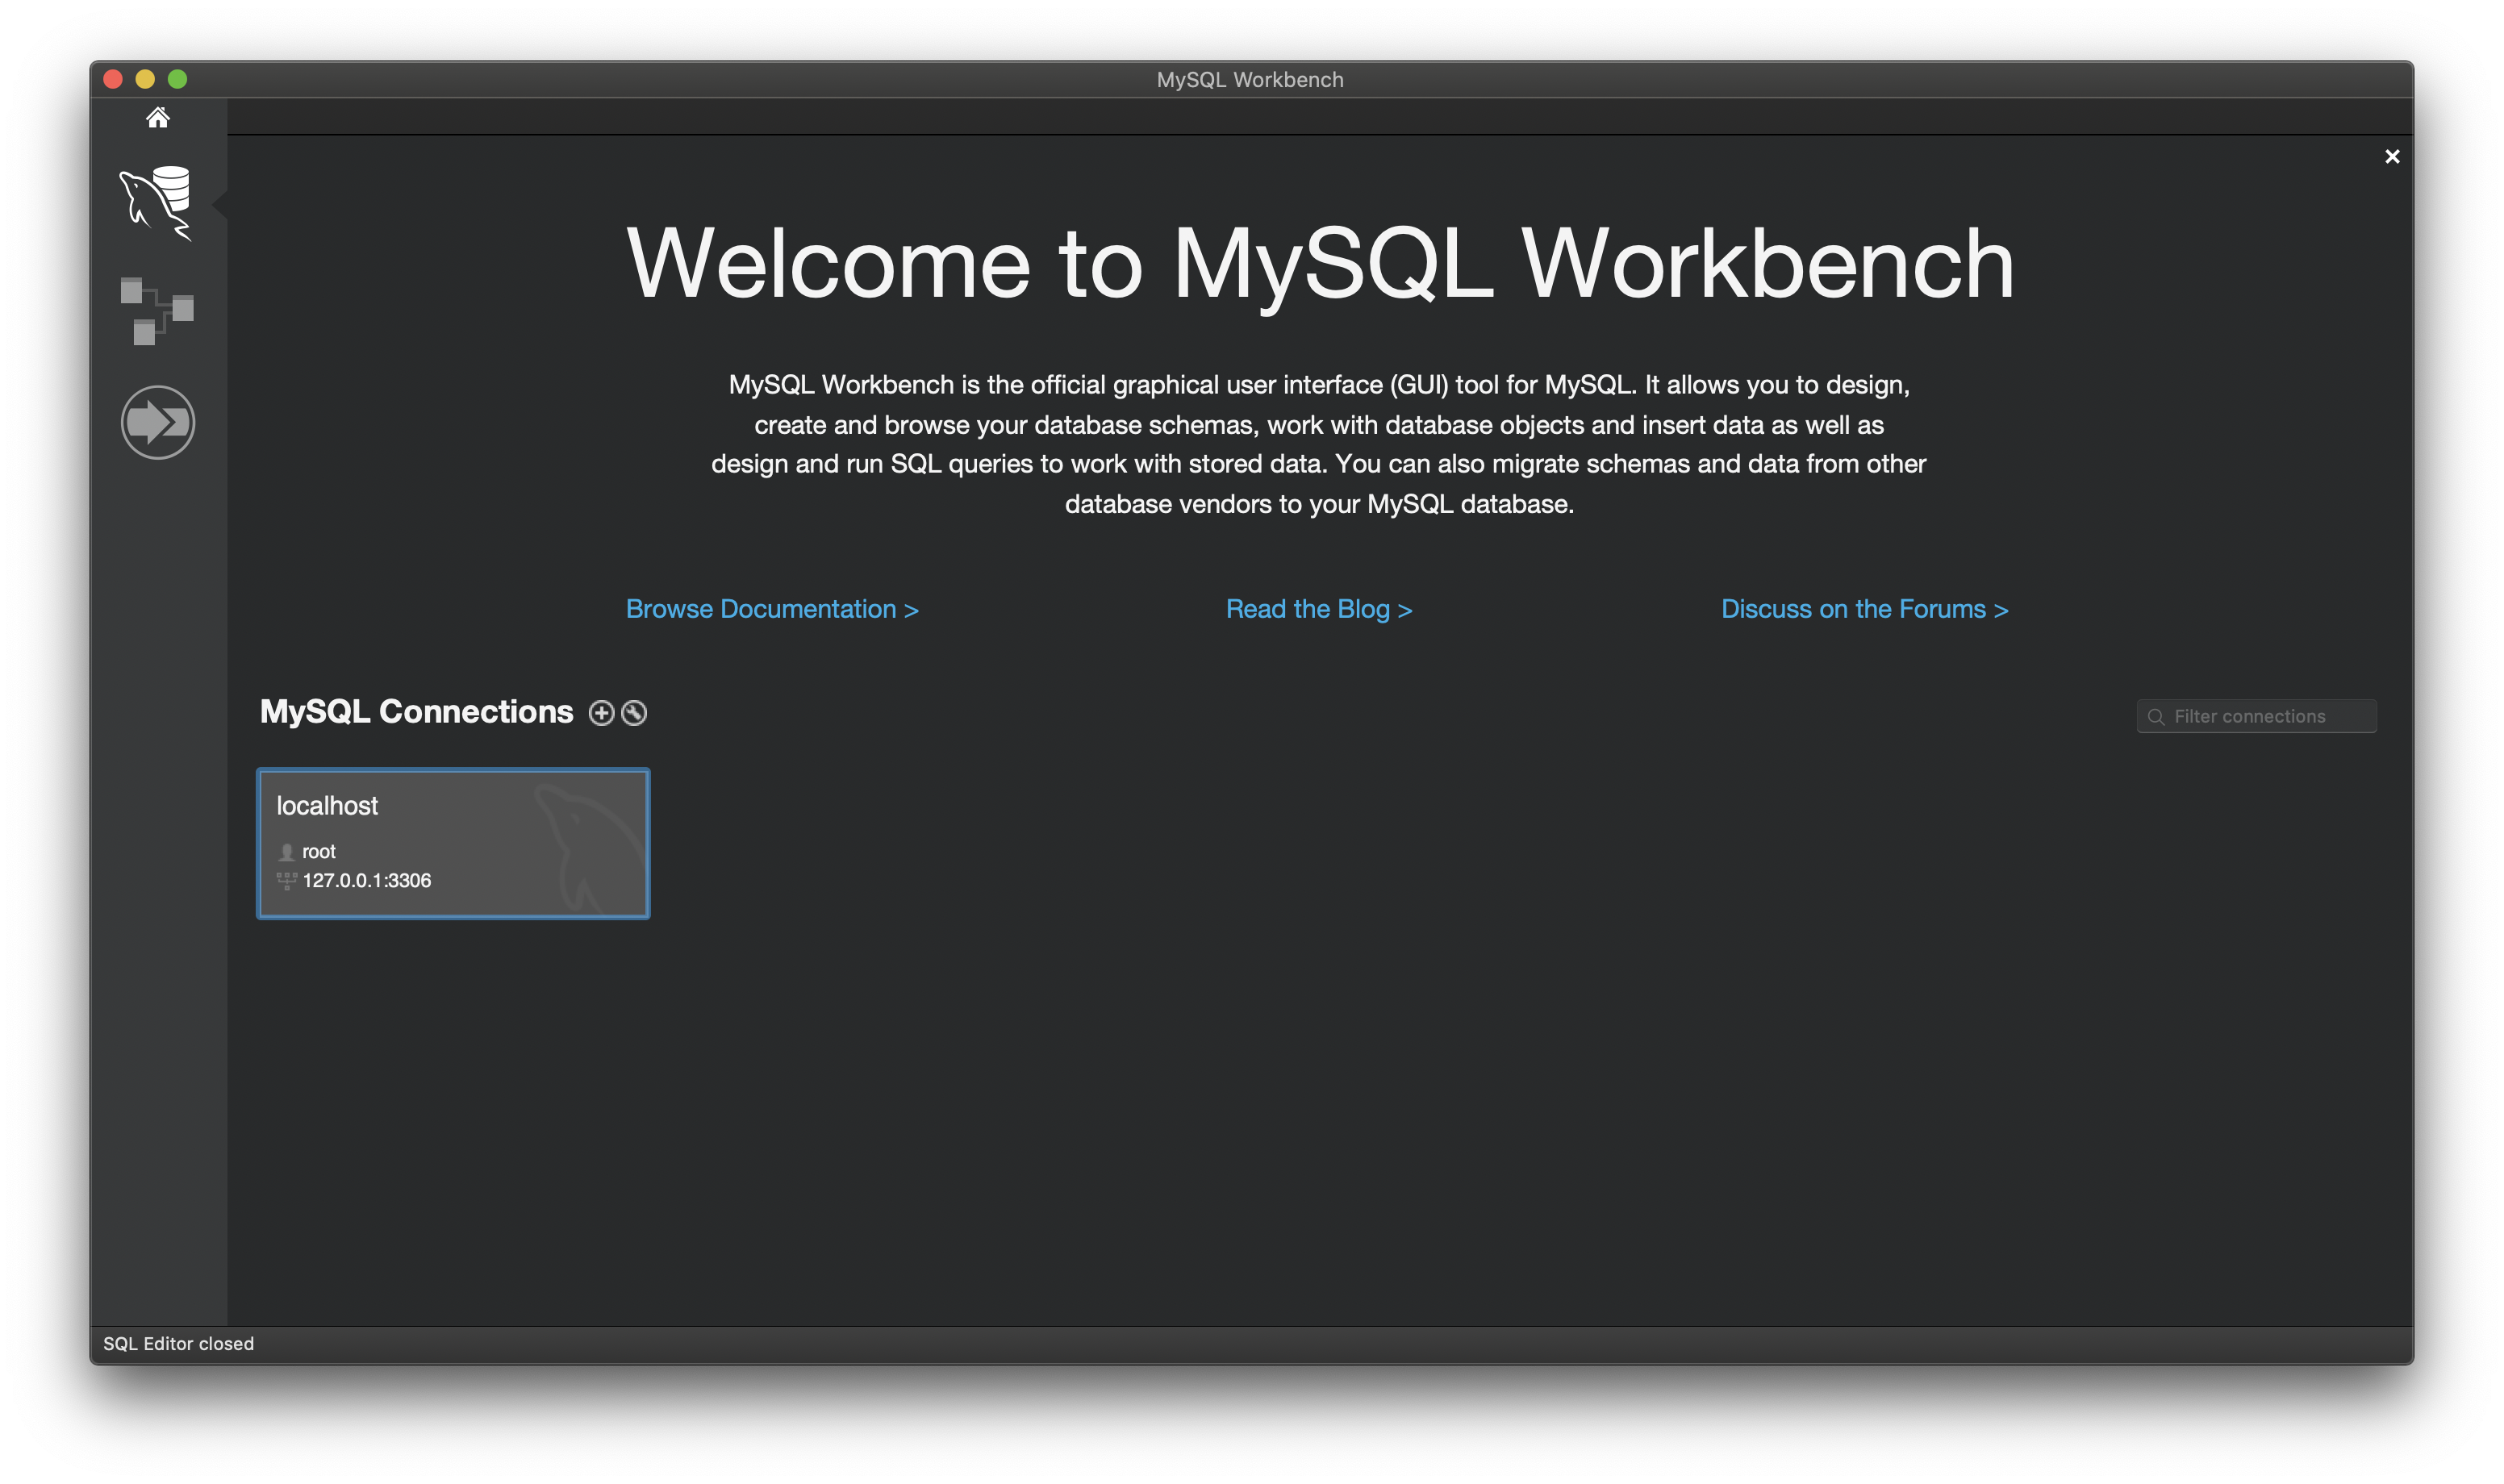Maximize the window with the green button
This screenshot has height=1484, width=2504.
point(177,79)
